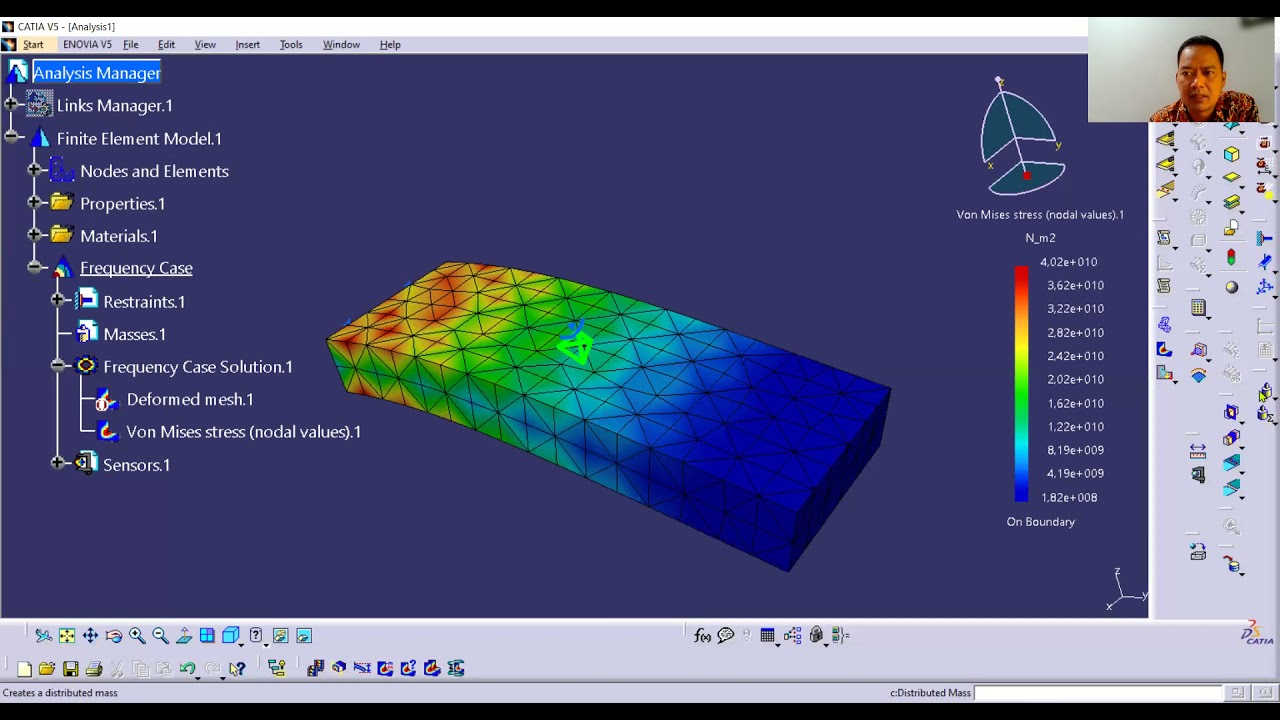This screenshot has width=1280, height=720.
Task: Click the What's This help pointer
Action: pos(237,669)
